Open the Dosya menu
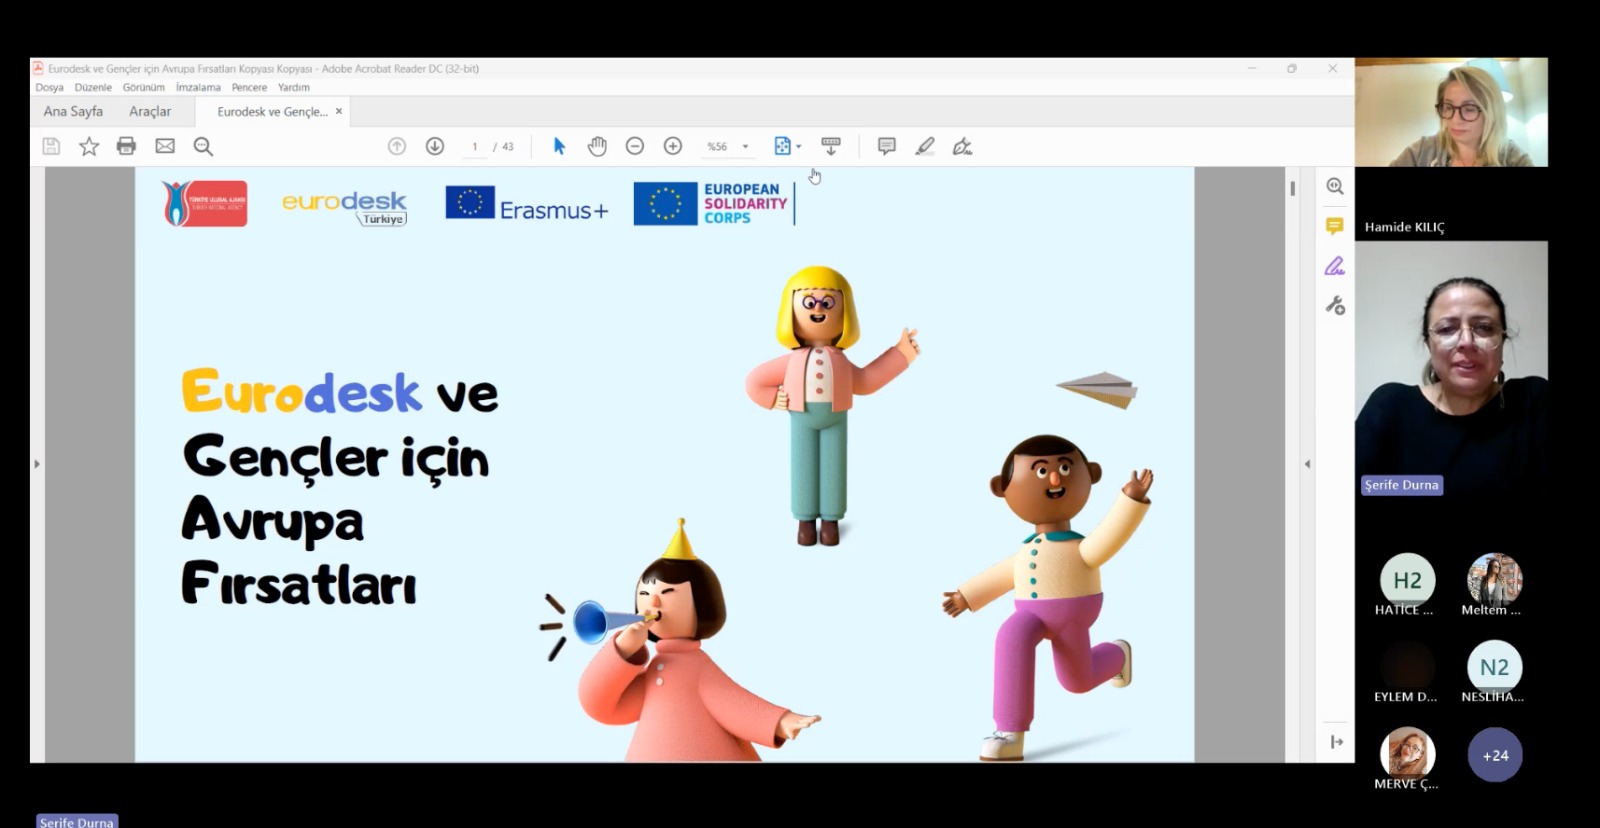The height and width of the screenshot is (828, 1600). [x=49, y=88]
